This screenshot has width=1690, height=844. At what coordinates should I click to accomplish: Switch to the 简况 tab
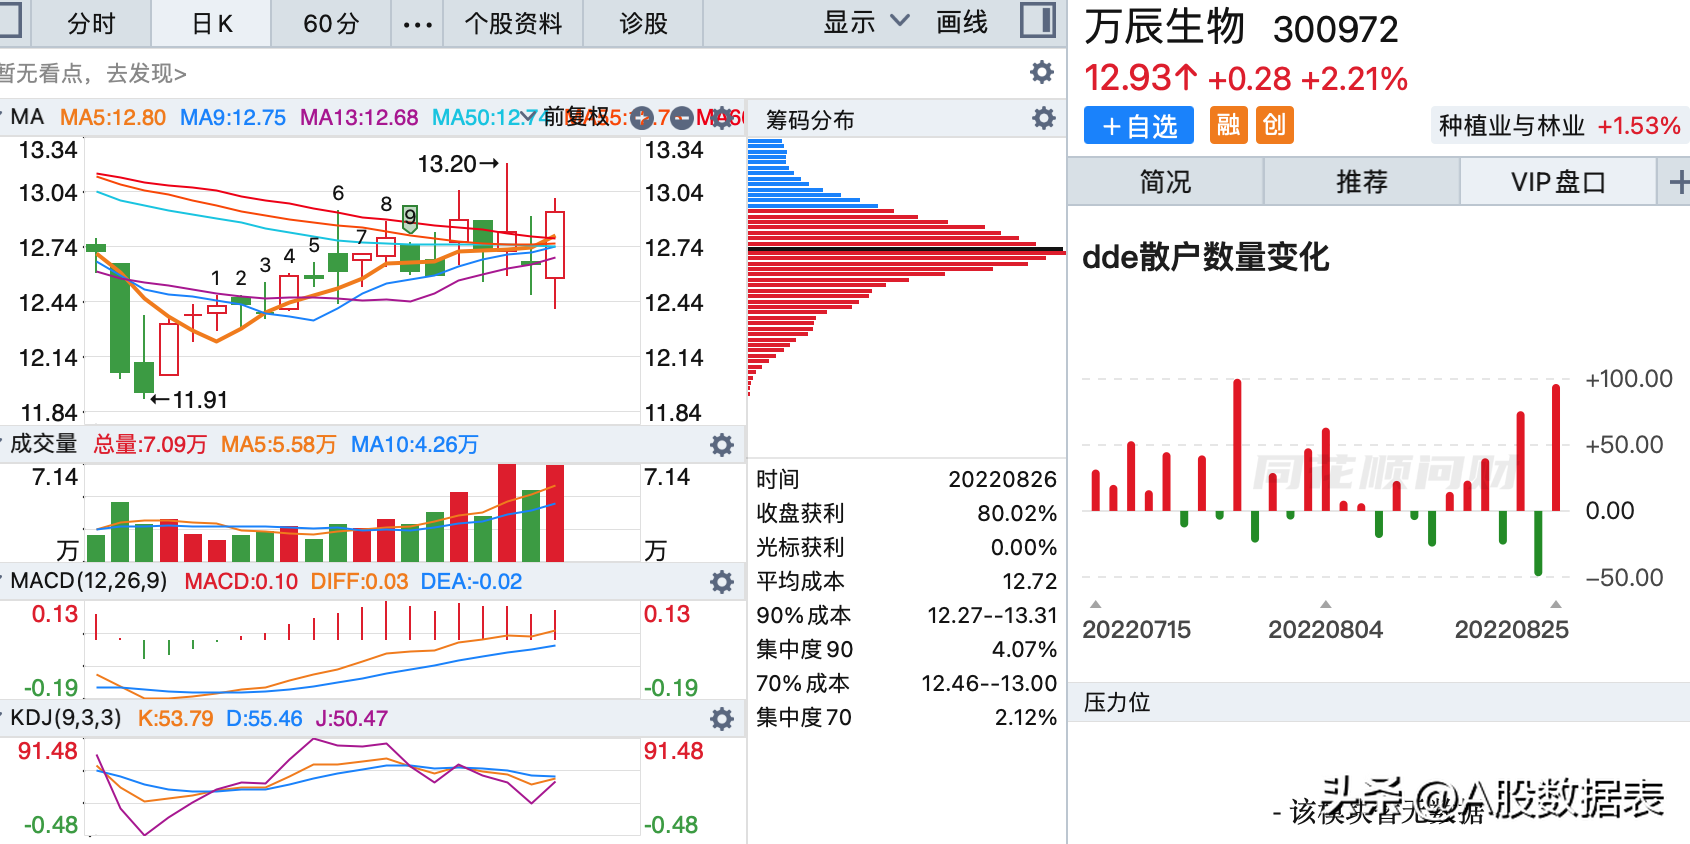(1166, 182)
